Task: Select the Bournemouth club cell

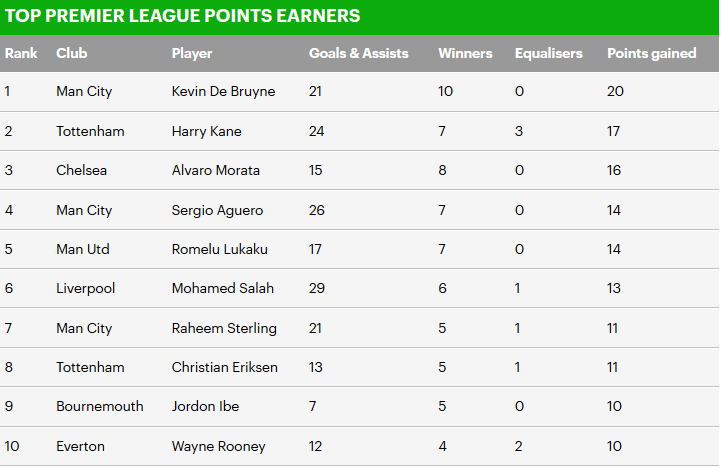Action: pos(100,406)
